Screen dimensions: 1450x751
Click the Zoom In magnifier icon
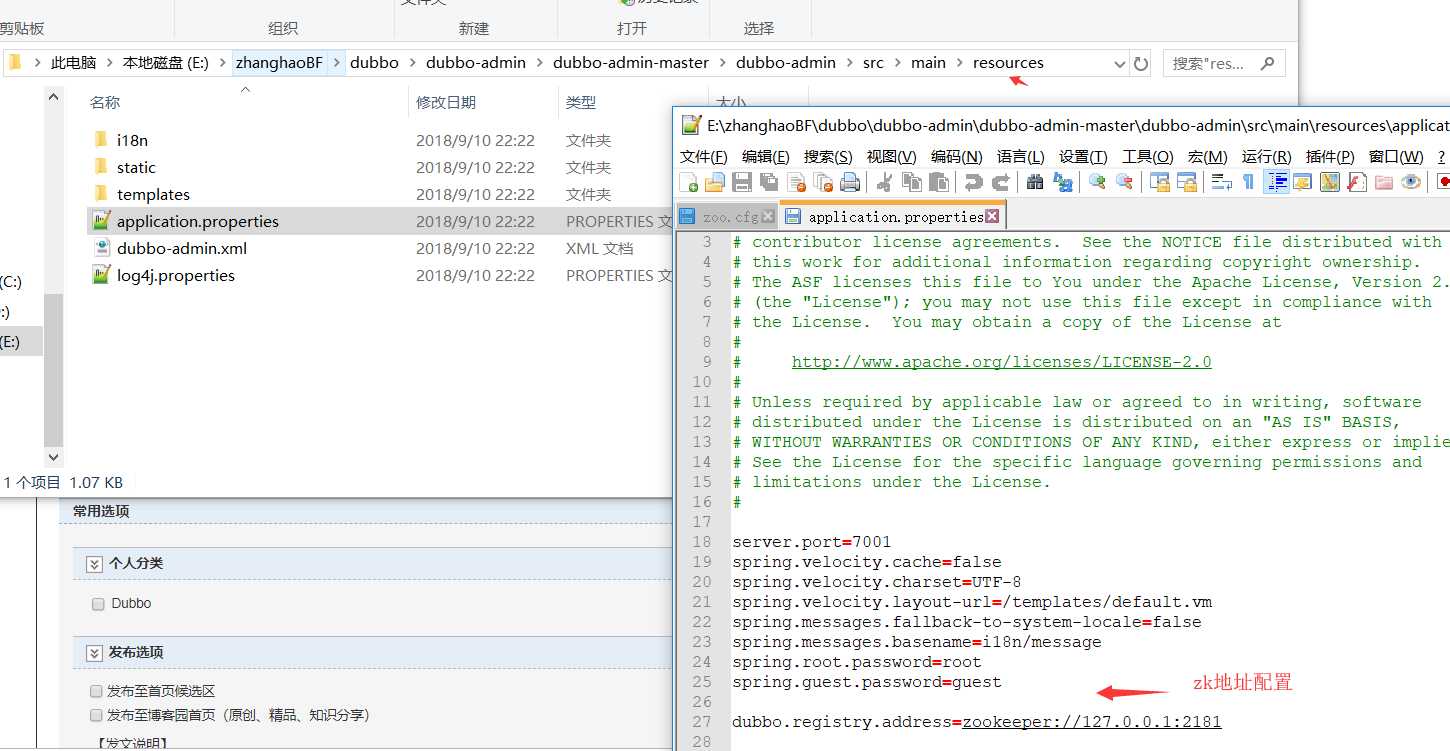tap(1098, 182)
